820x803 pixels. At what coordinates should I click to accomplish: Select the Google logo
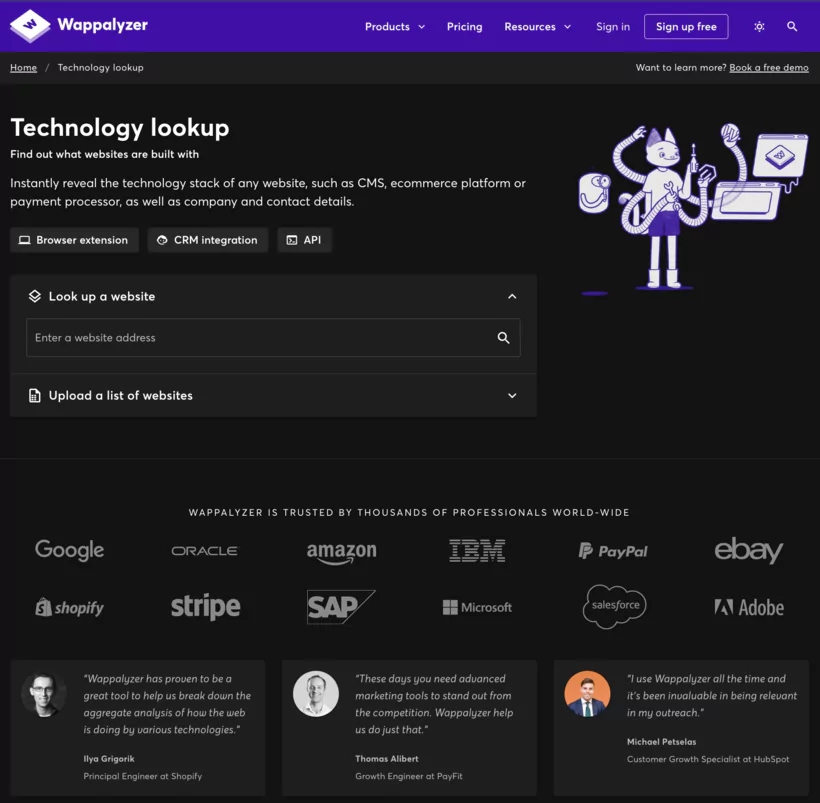pyautogui.click(x=69, y=550)
